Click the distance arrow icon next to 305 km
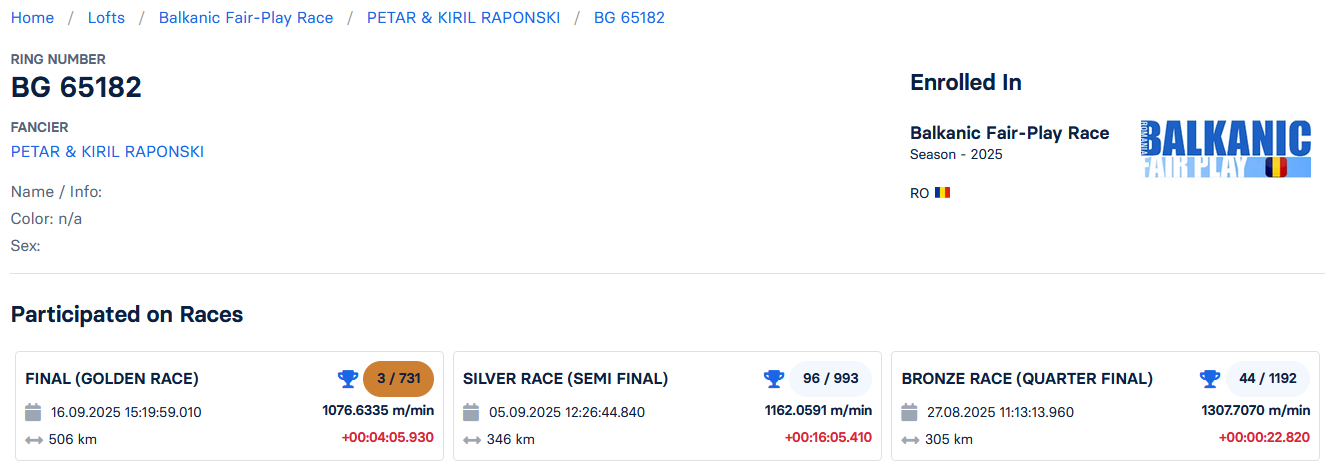The image size is (1334, 476). coord(910,439)
